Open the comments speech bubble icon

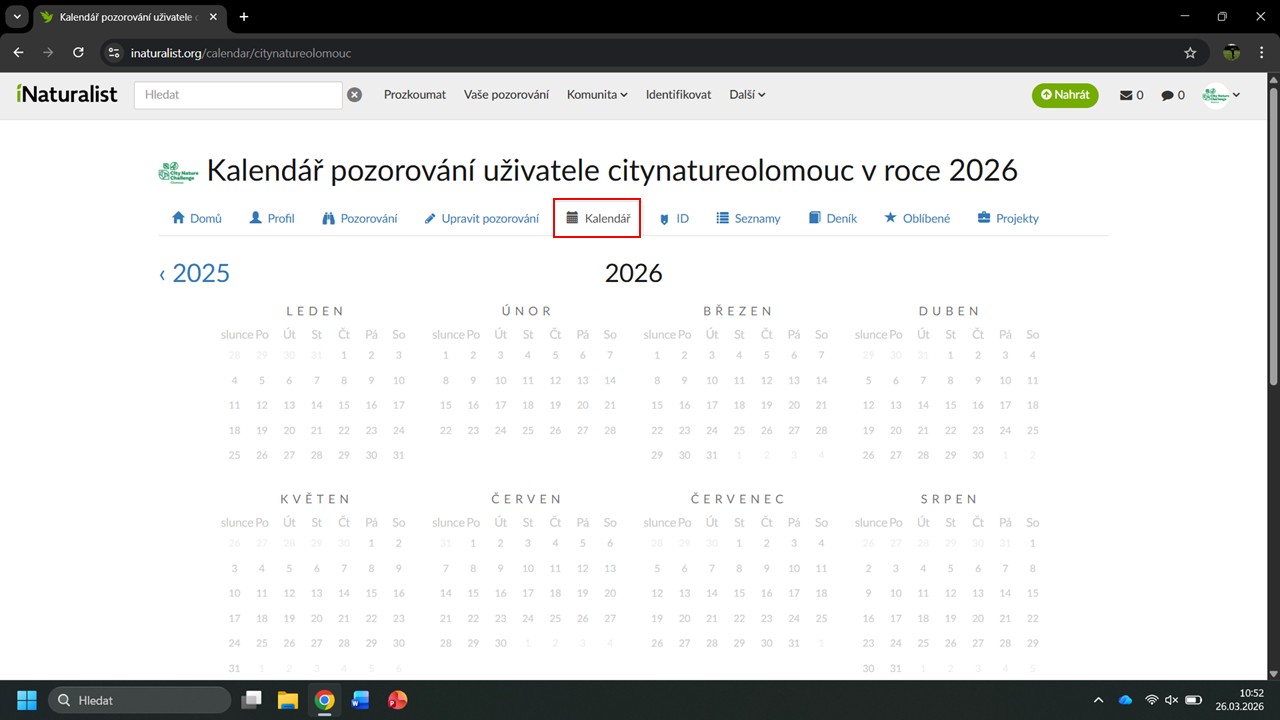pyautogui.click(x=1172, y=95)
